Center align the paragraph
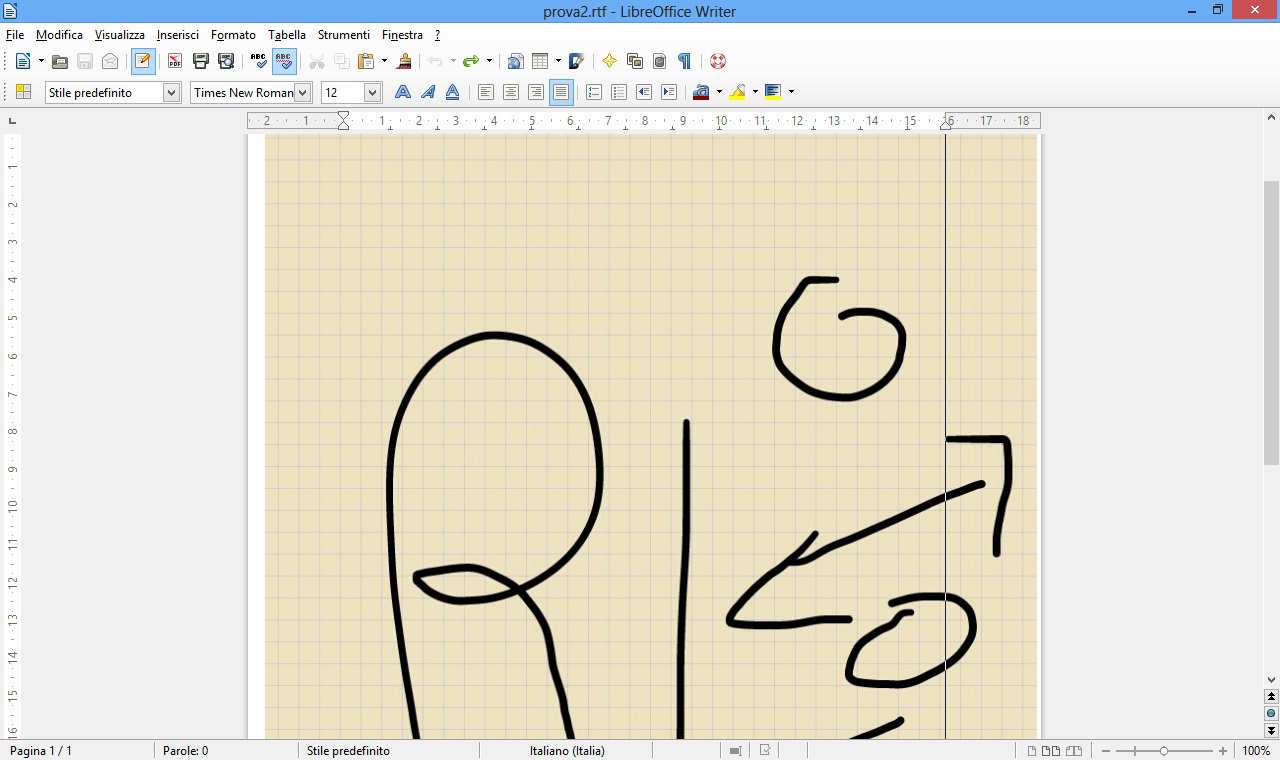The height and width of the screenshot is (760, 1280). [x=511, y=92]
